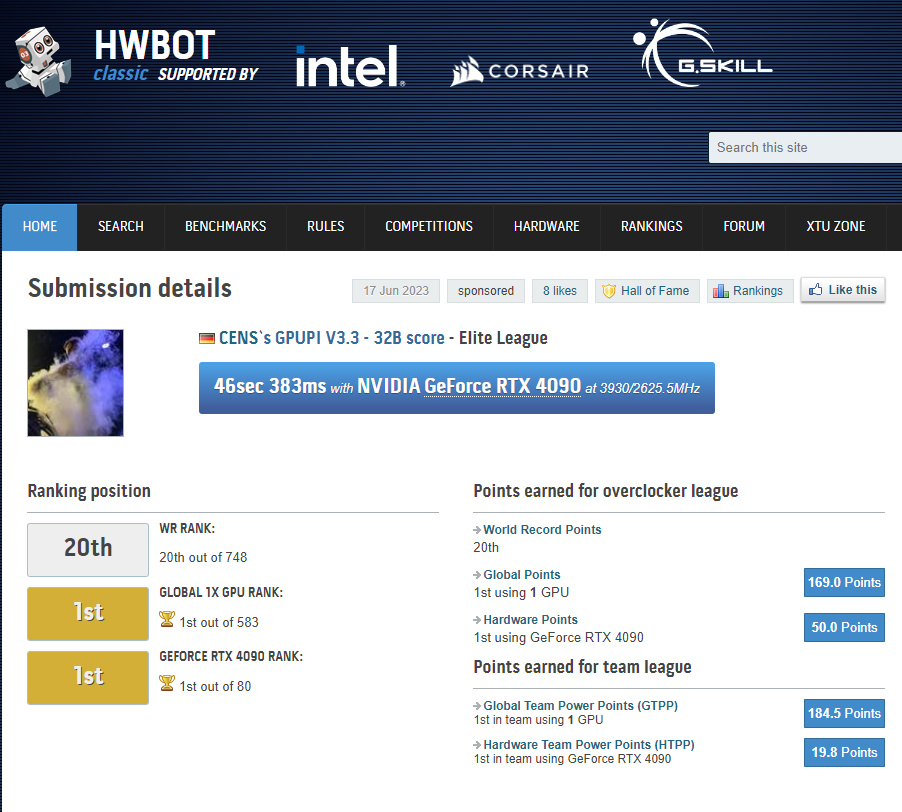Open the Global Points link

click(522, 574)
